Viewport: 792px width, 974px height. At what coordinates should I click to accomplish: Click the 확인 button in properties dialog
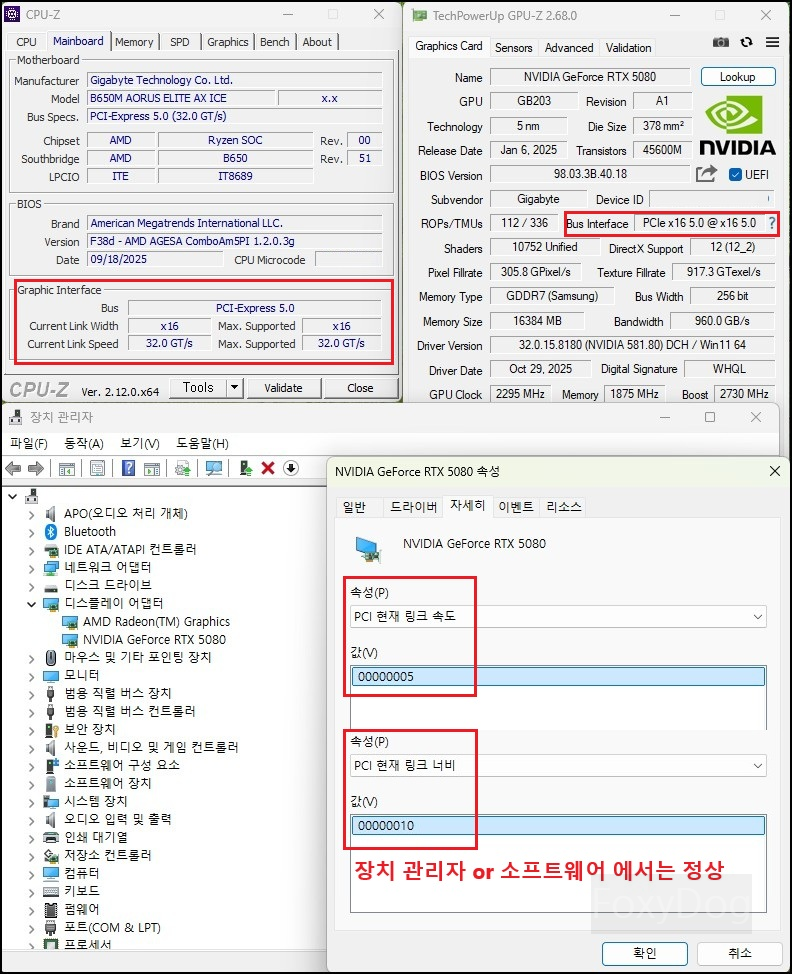[x=645, y=953]
